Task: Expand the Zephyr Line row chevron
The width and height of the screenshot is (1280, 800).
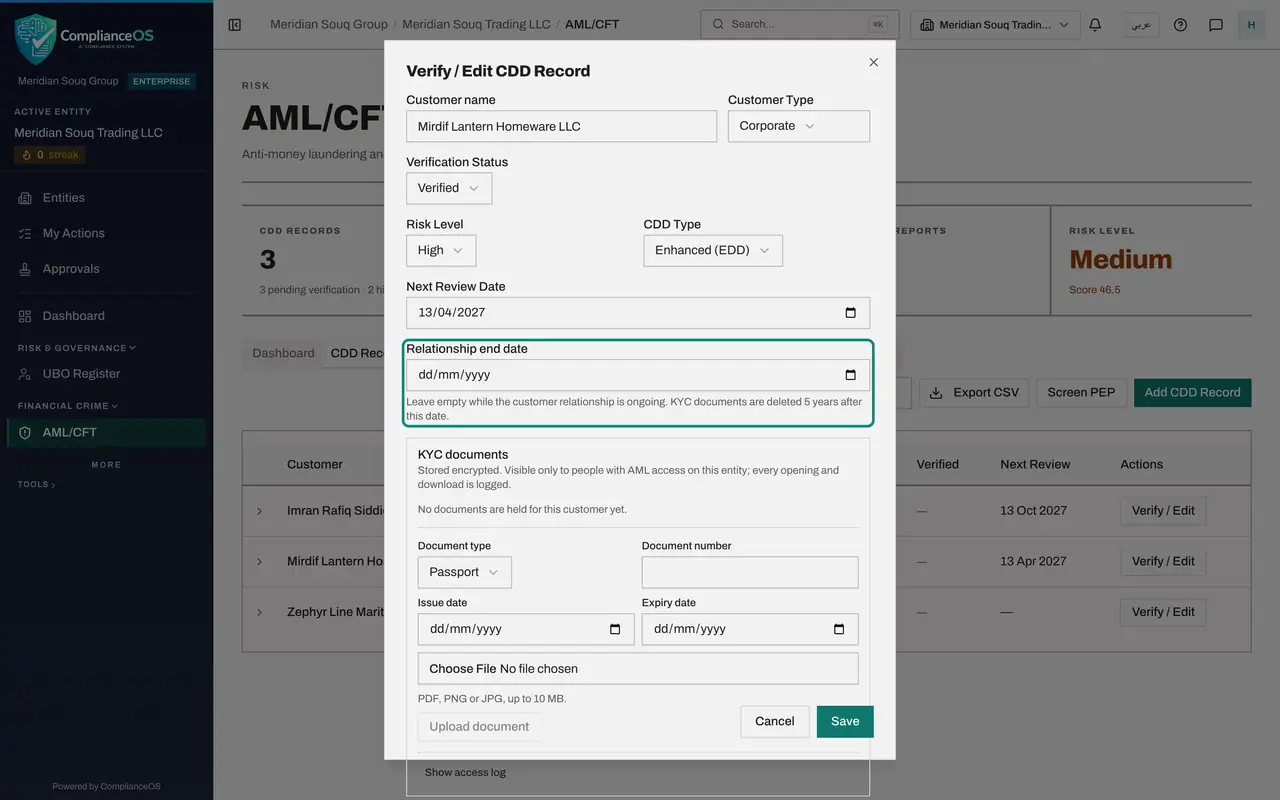Action: (x=259, y=612)
